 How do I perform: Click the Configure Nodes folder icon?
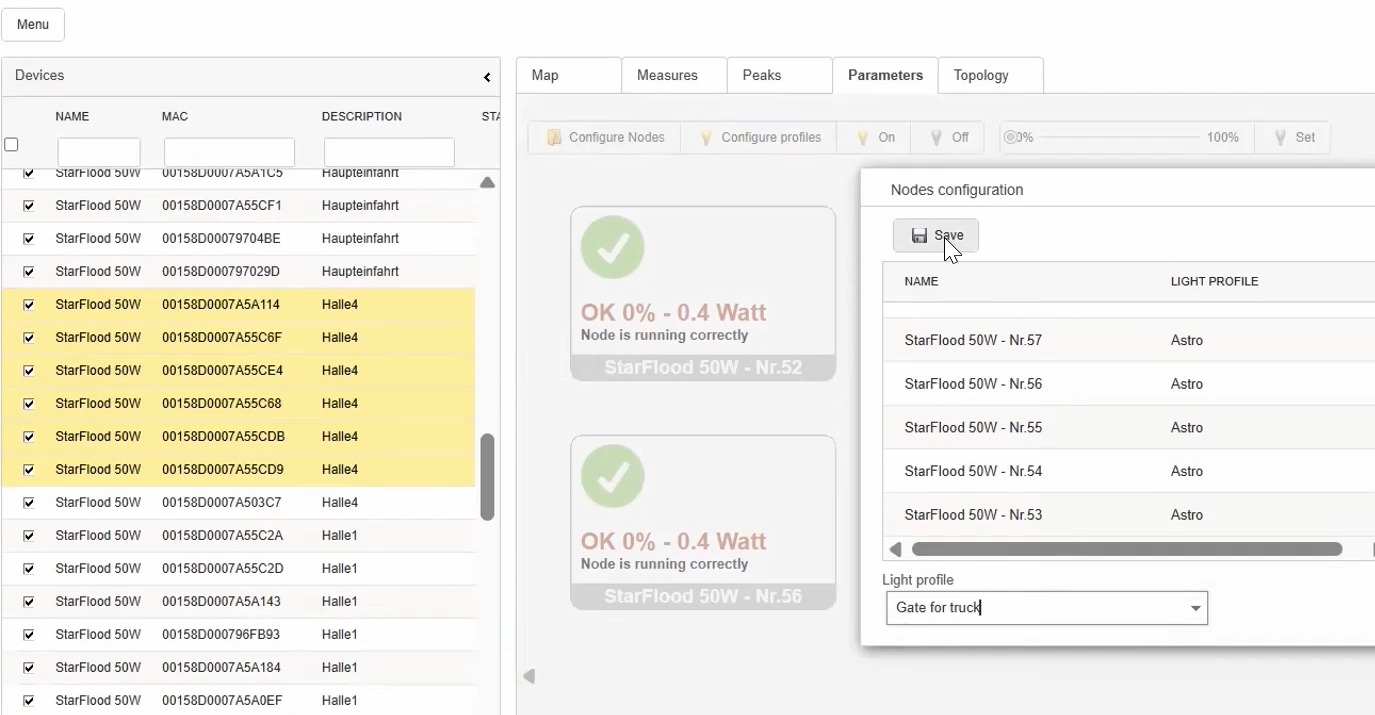pos(554,137)
